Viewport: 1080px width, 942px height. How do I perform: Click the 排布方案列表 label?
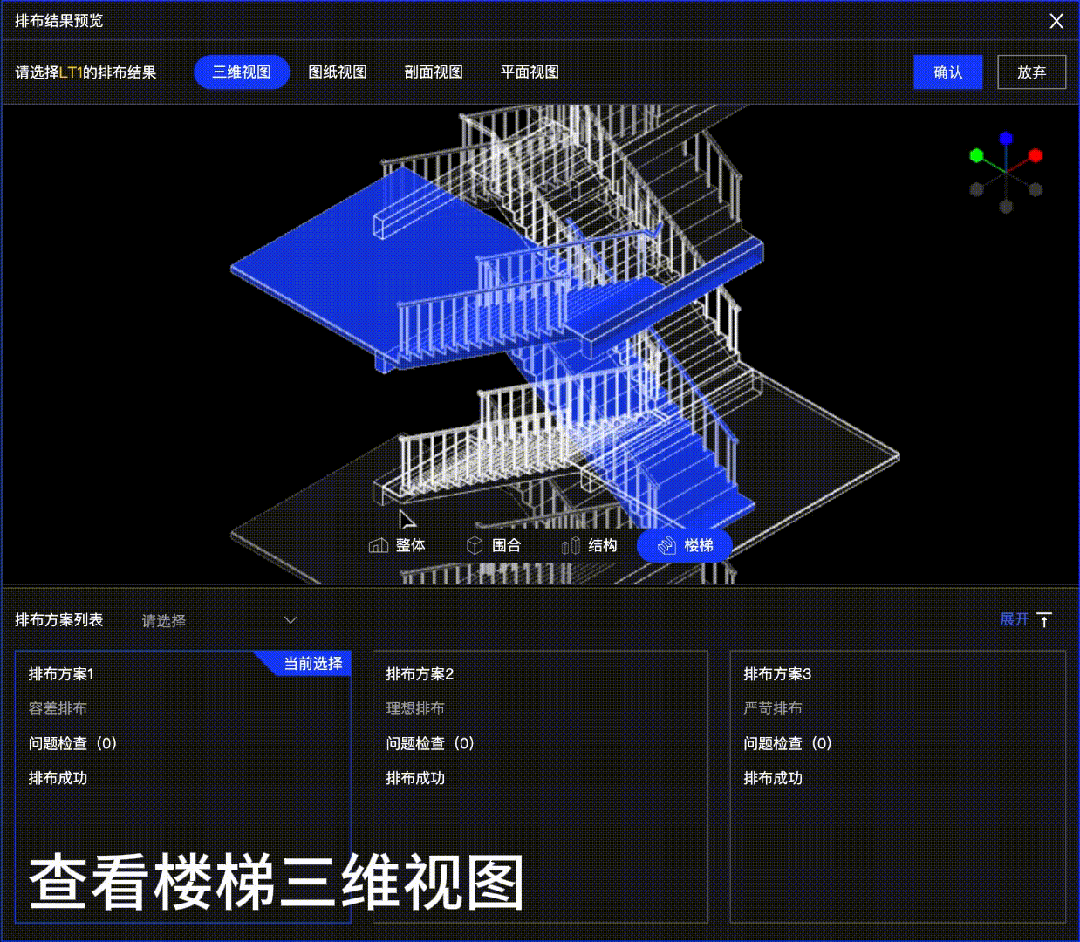click(x=59, y=619)
